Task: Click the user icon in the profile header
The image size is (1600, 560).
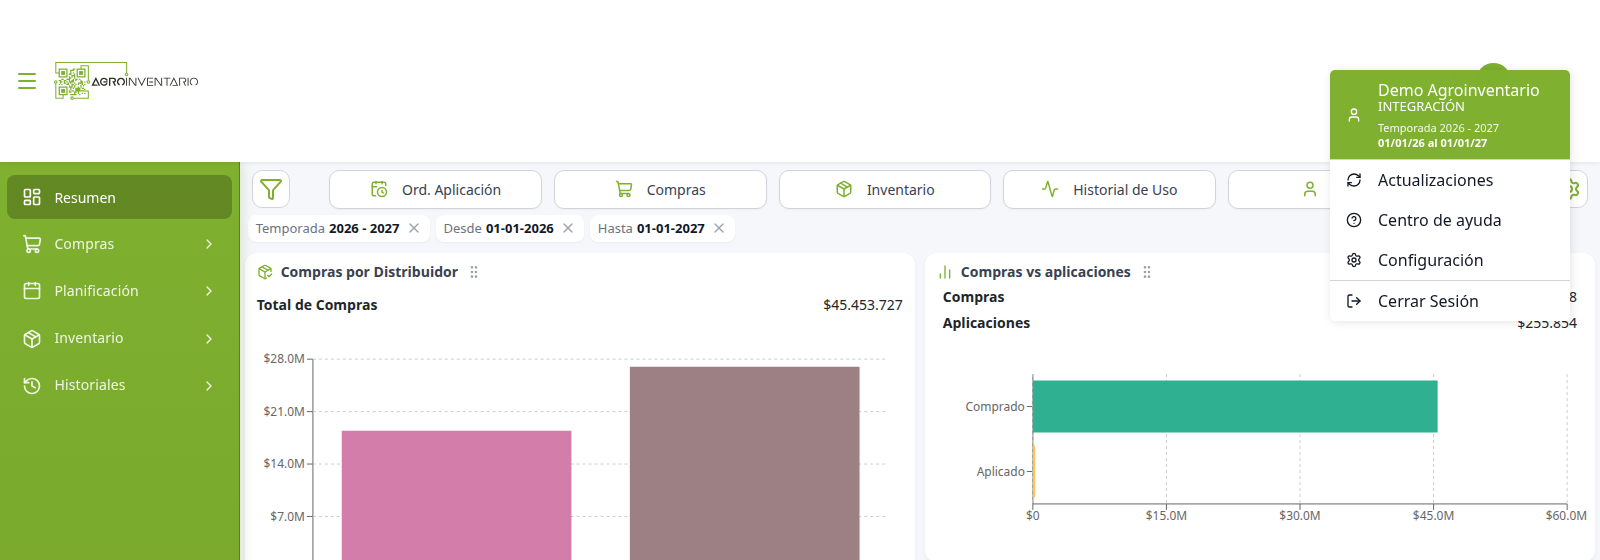Action: click(x=1354, y=115)
